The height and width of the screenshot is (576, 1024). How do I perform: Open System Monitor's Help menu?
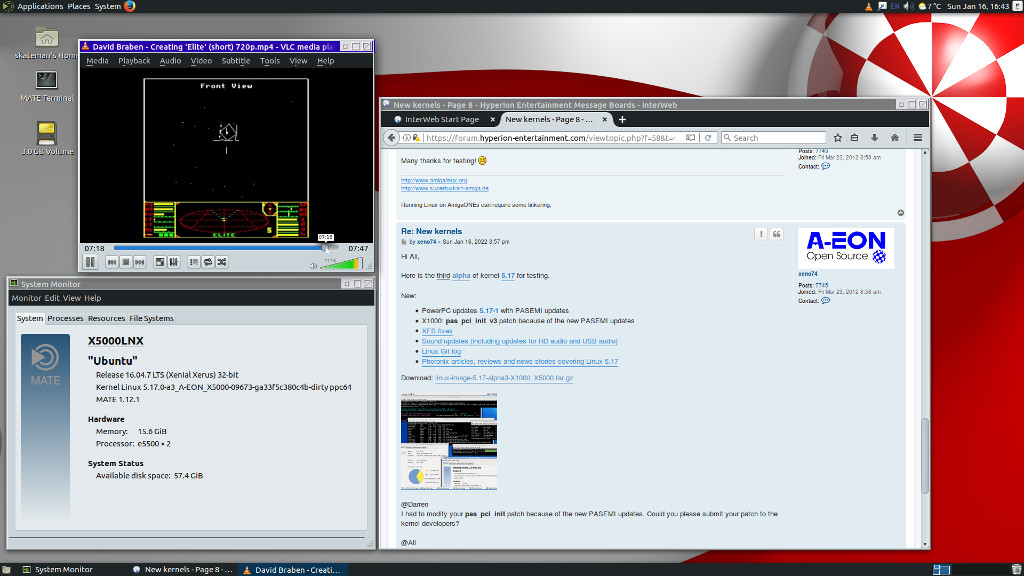[x=93, y=298]
